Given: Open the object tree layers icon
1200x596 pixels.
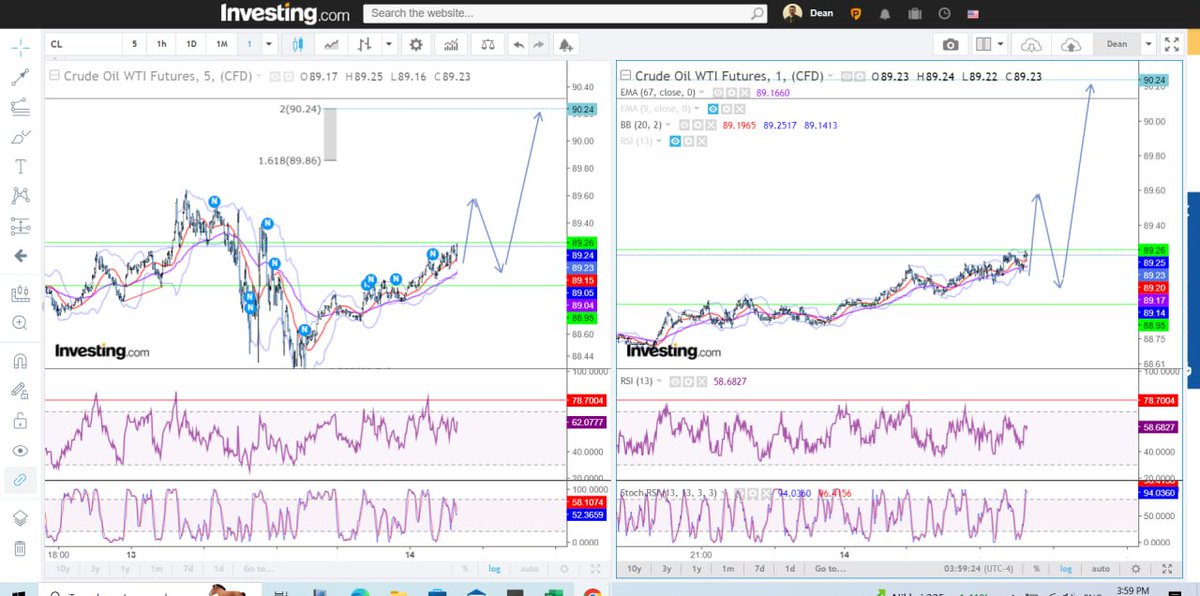Looking at the screenshot, I should point(20,518).
